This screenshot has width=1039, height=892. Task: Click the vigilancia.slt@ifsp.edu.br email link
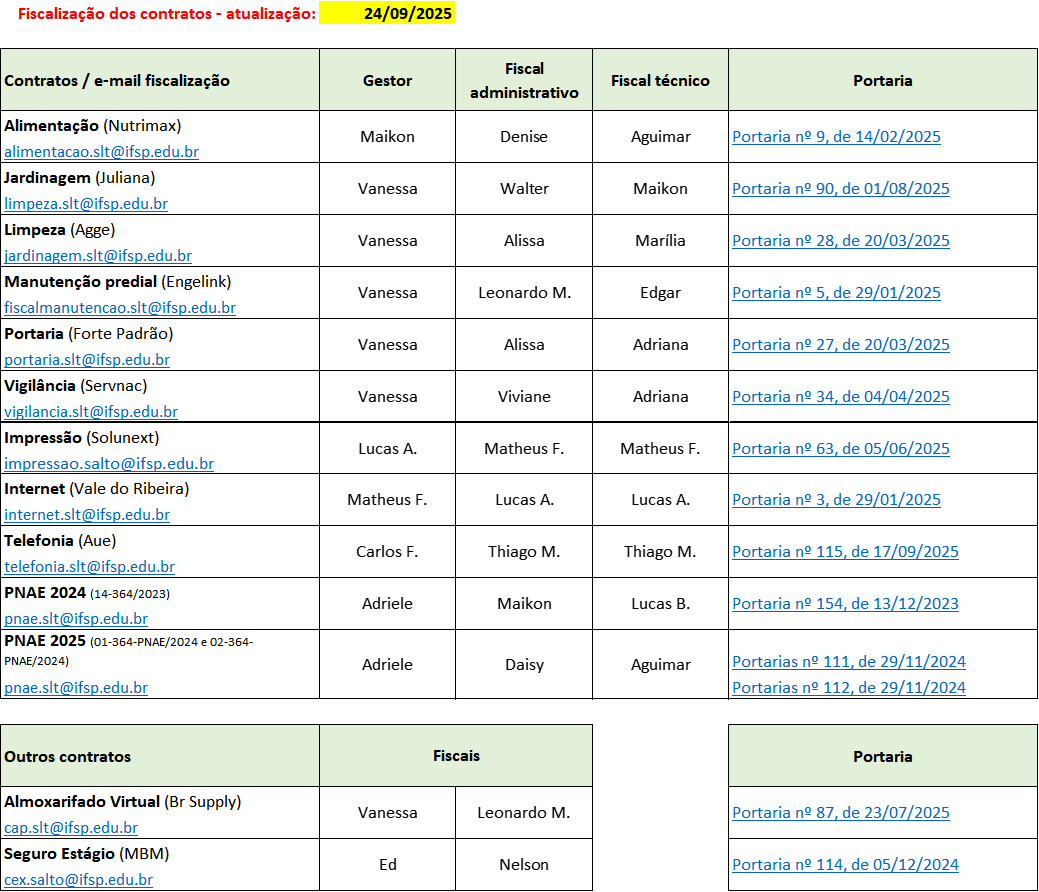click(91, 412)
